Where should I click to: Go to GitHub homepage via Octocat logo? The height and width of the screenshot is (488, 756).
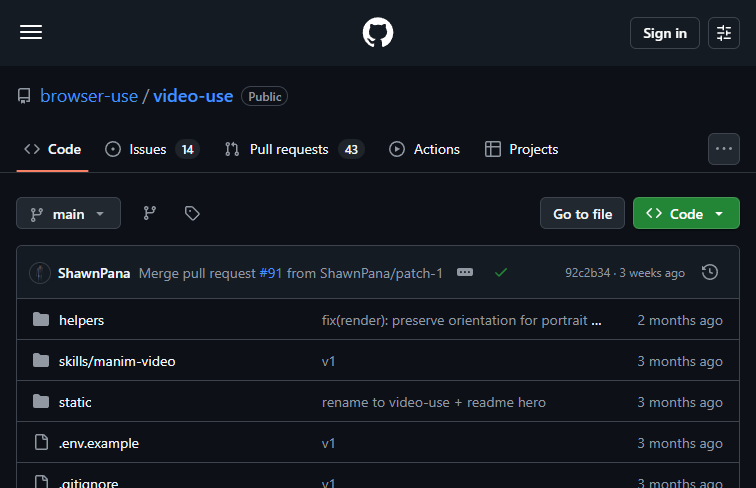[378, 33]
